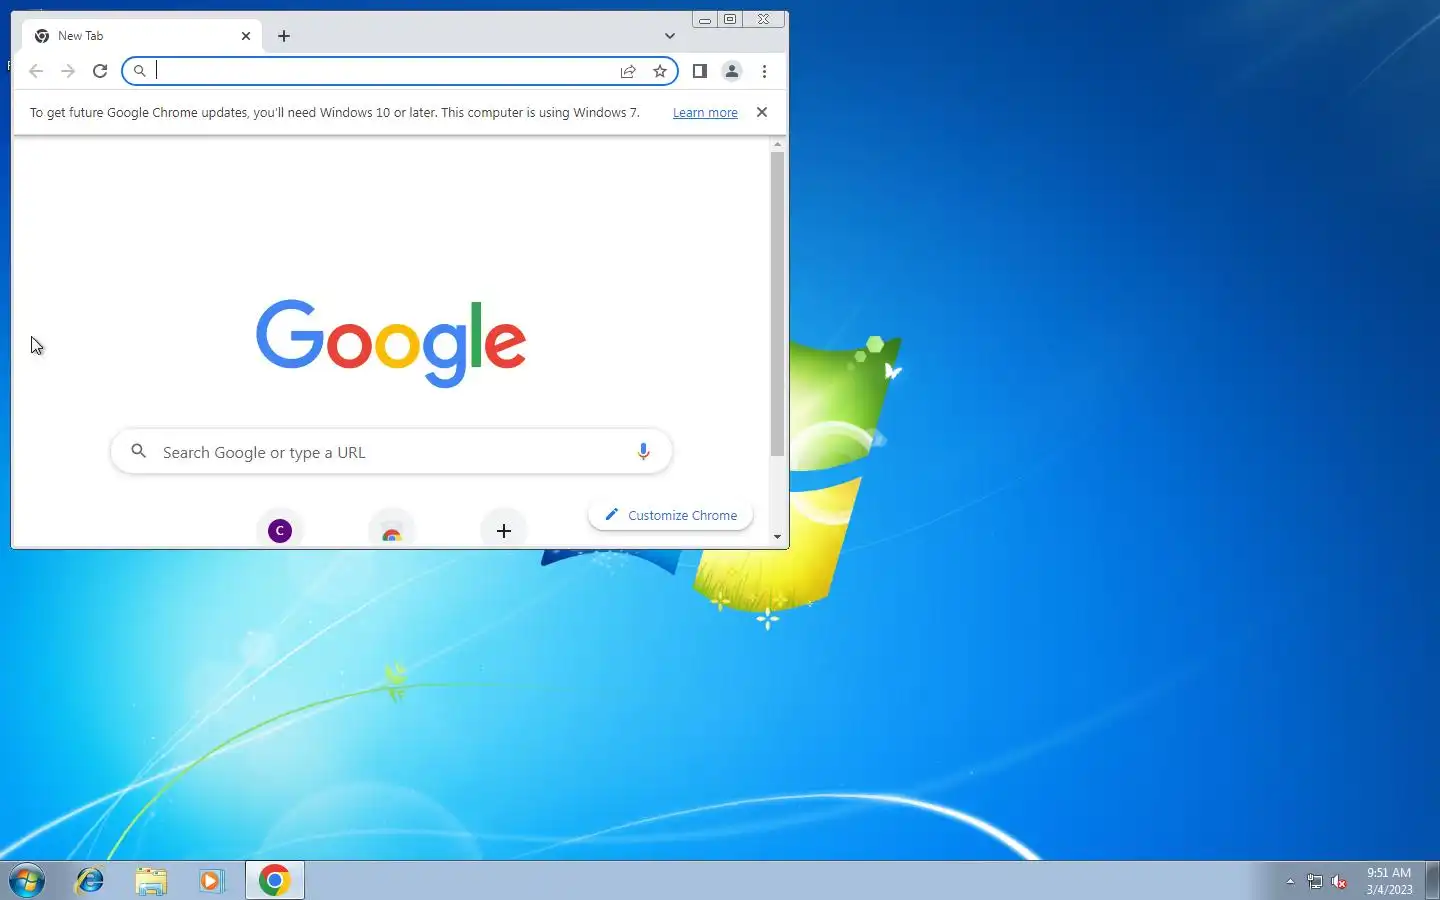Click the scrollbar down arrow
This screenshot has height=900, width=1440.
click(x=777, y=537)
